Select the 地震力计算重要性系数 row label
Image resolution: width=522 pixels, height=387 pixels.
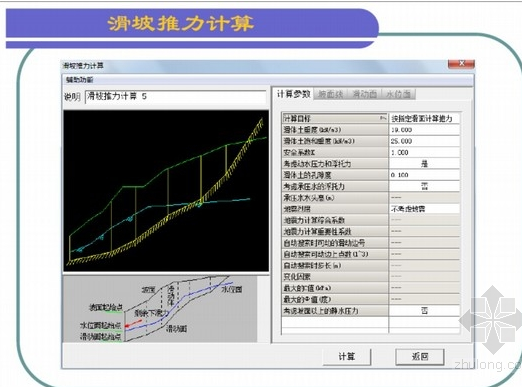[335, 232]
